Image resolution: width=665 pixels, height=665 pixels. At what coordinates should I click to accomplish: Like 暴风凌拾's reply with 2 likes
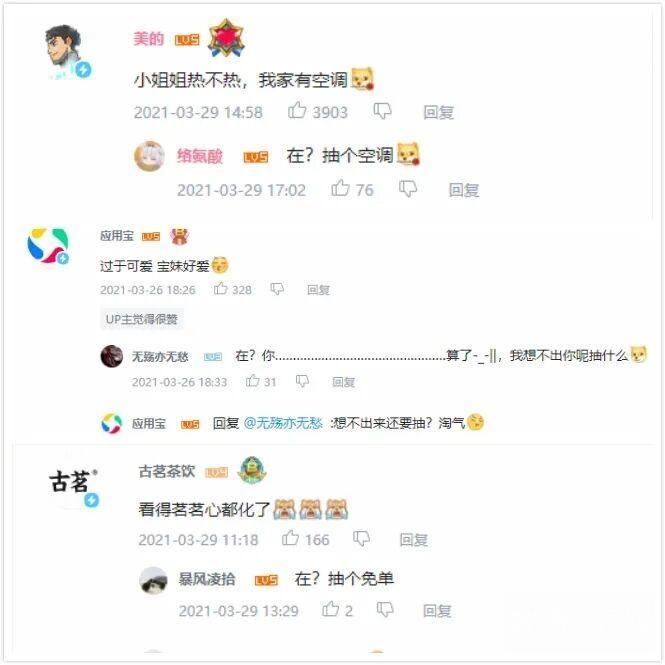point(331,610)
